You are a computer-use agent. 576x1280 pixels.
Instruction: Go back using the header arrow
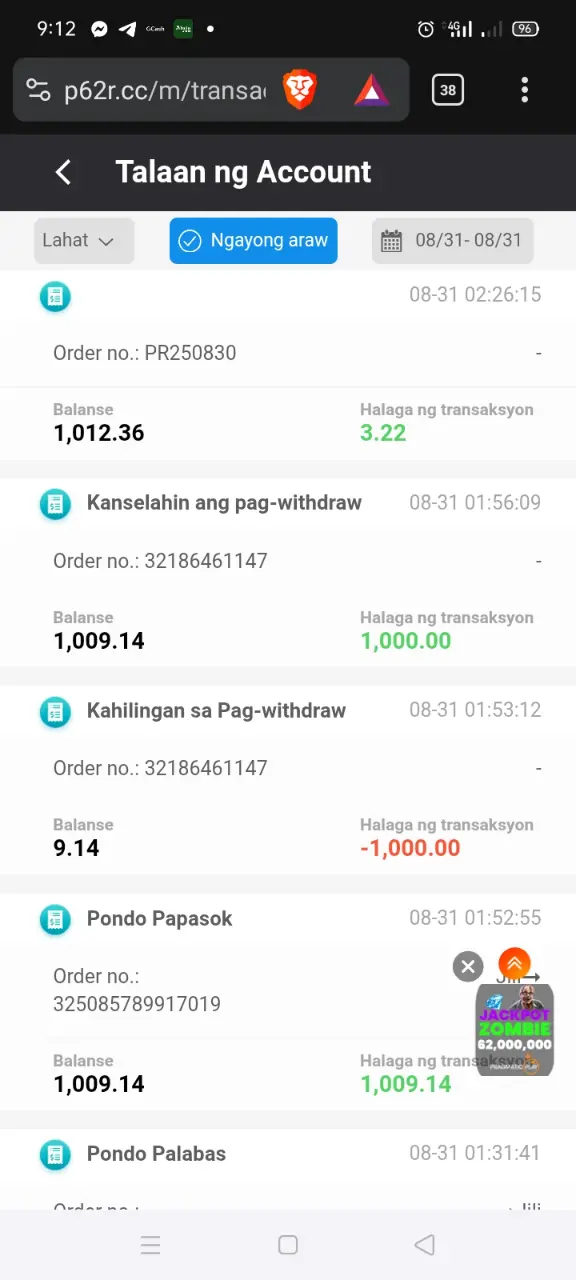click(x=63, y=172)
